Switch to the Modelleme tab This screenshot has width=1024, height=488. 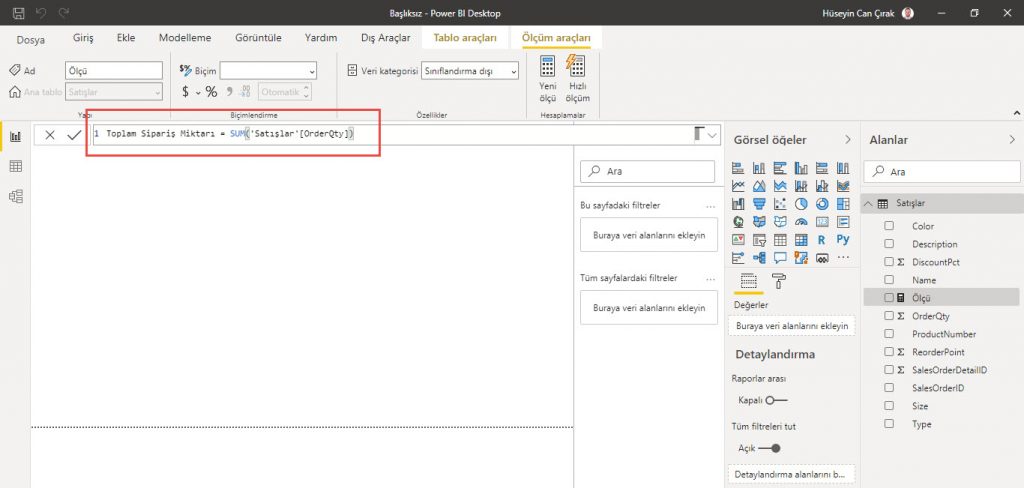(185, 38)
